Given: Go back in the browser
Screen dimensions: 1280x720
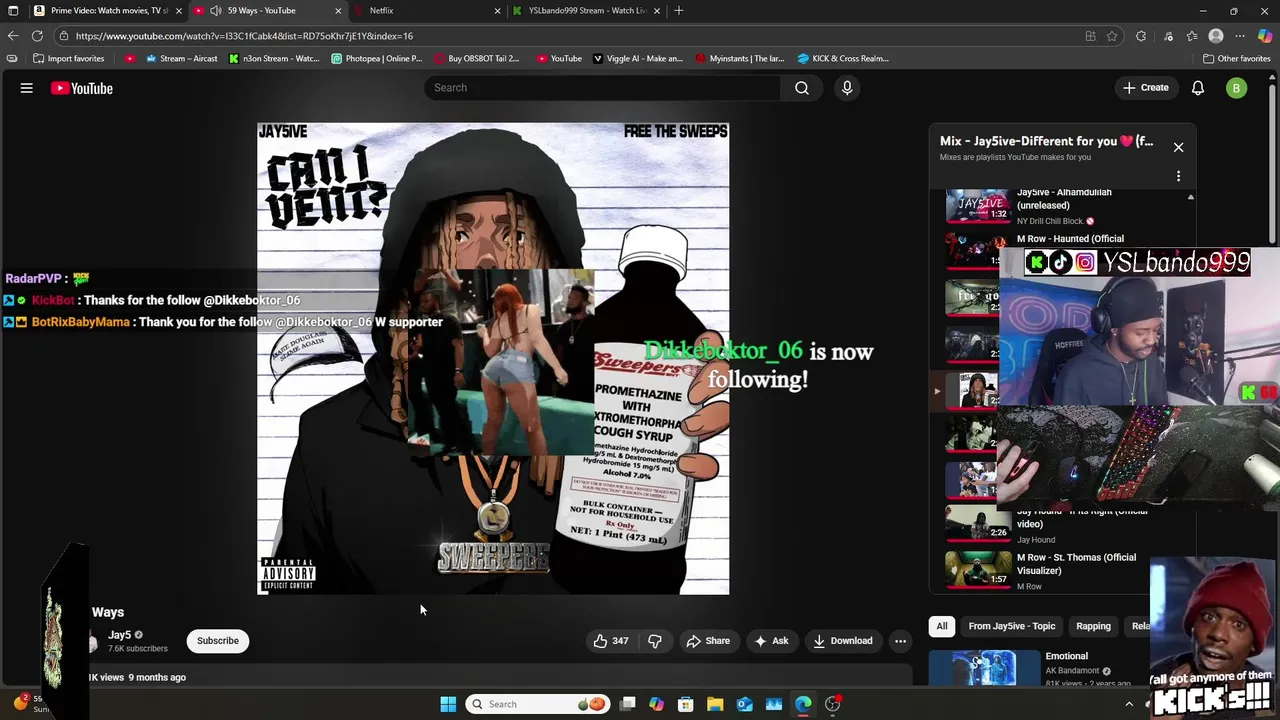Looking at the screenshot, I should (12, 36).
